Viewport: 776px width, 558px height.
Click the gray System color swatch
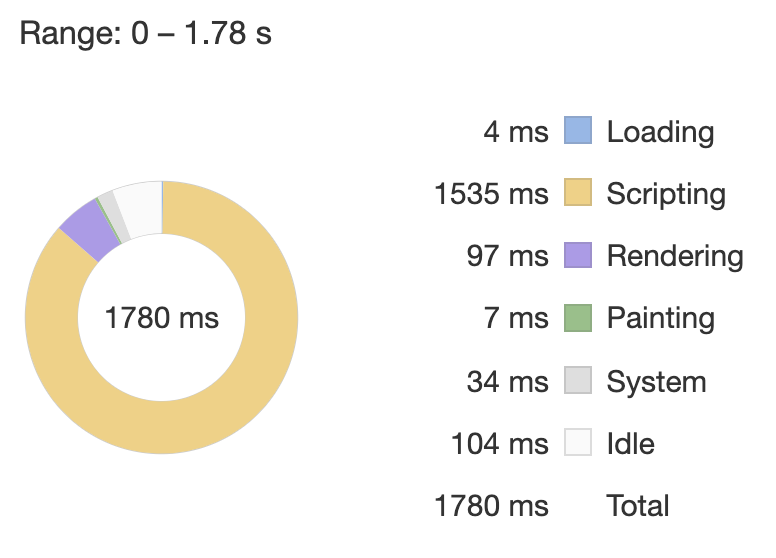tap(578, 381)
